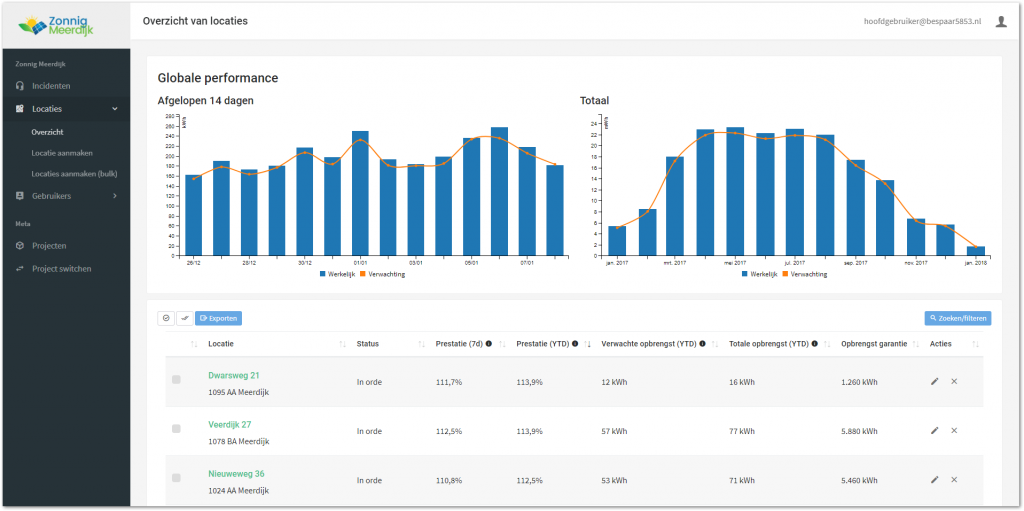Delete the Veerdijk 27 location row

954,430
